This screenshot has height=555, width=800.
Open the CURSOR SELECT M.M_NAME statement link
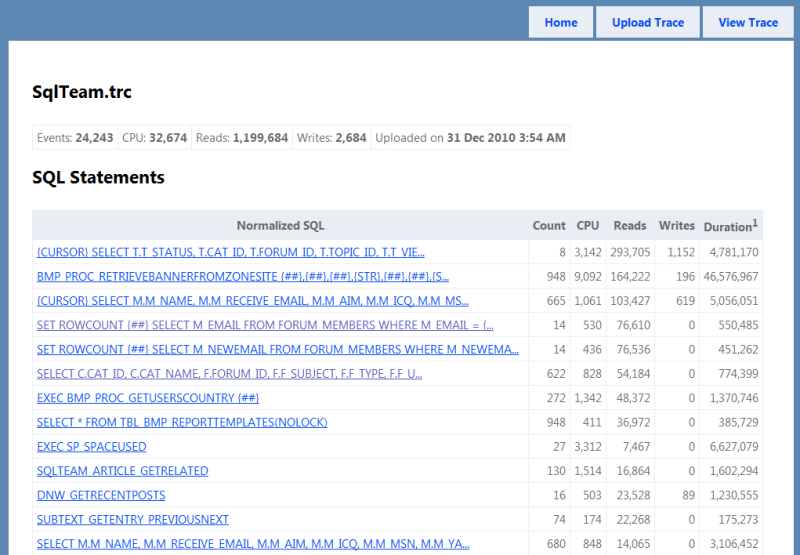coord(253,301)
